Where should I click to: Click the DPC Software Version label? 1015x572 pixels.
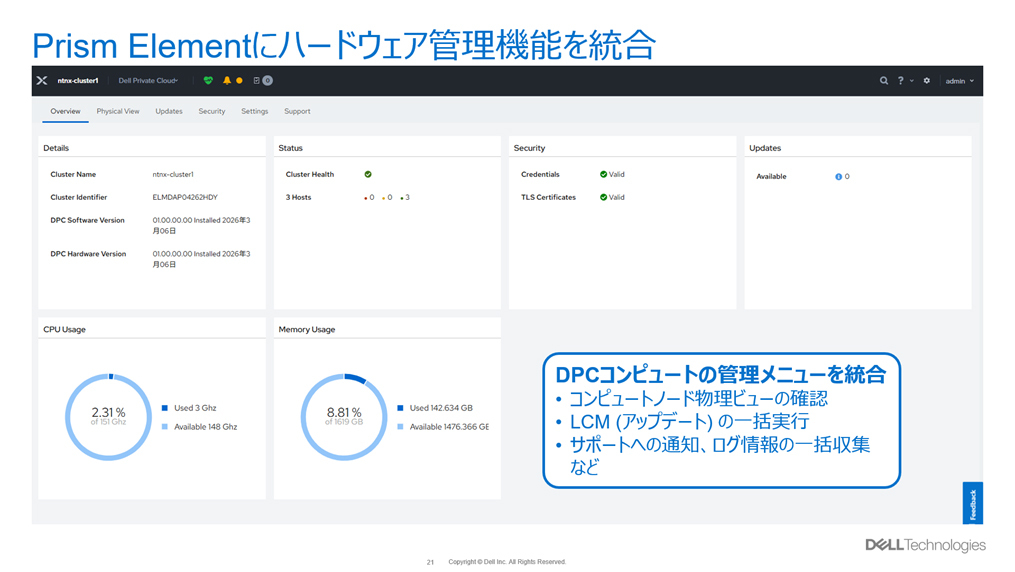pyautogui.click(x=87, y=220)
